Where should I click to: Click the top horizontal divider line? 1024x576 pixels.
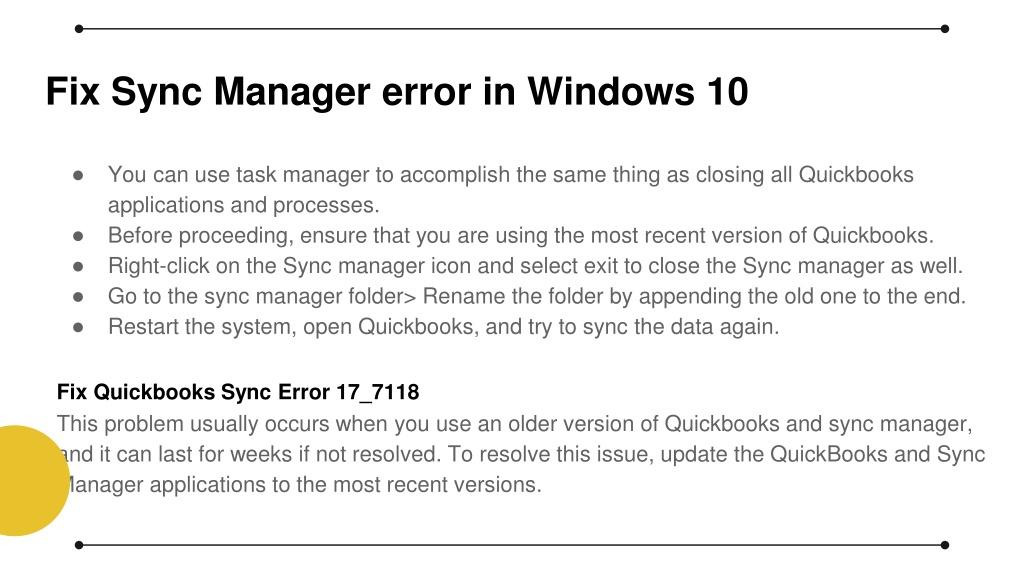(x=512, y=29)
